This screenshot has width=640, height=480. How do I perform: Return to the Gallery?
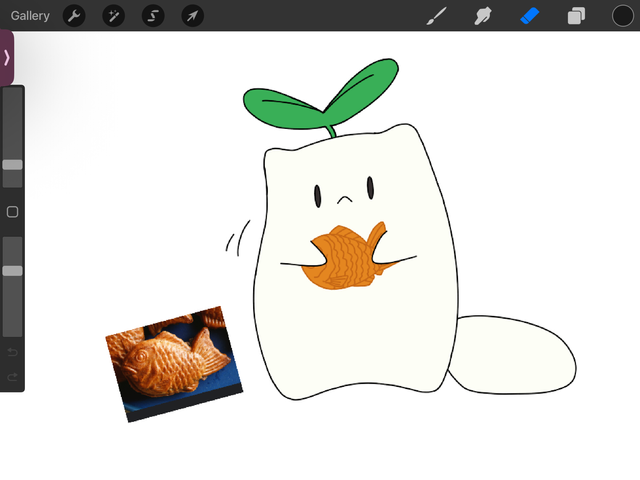pyautogui.click(x=30, y=16)
